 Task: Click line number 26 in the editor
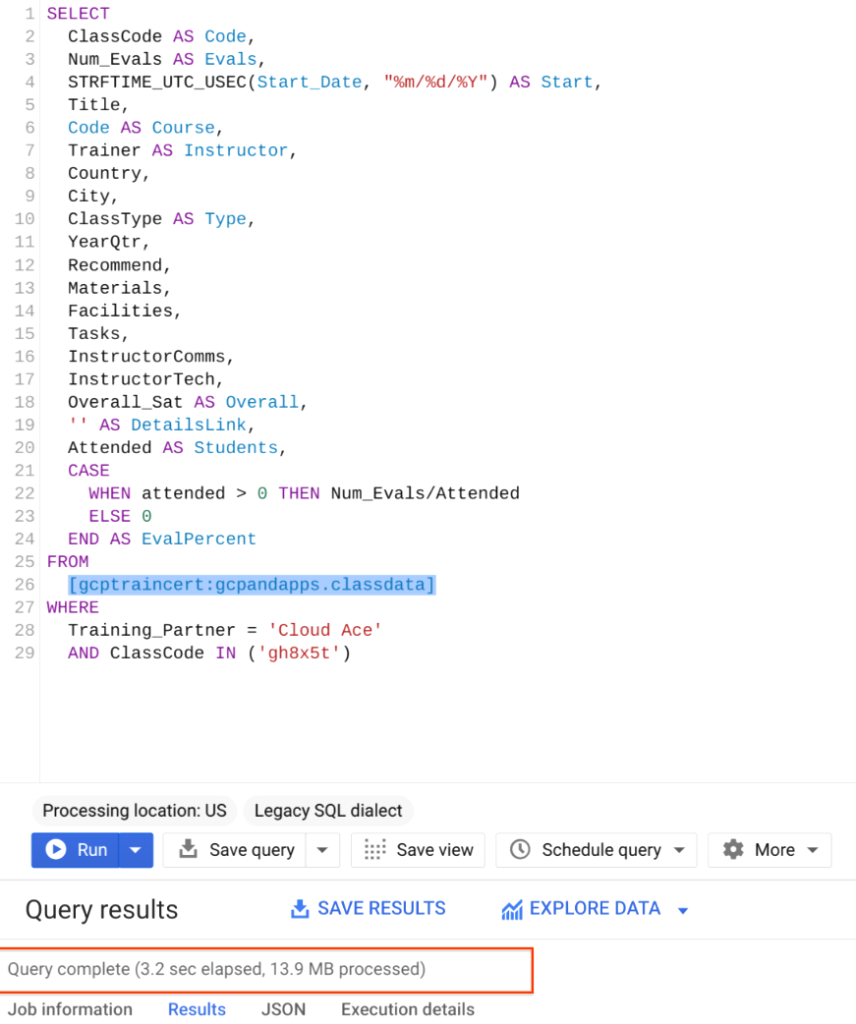pyautogui.click(x=24, y=585)
